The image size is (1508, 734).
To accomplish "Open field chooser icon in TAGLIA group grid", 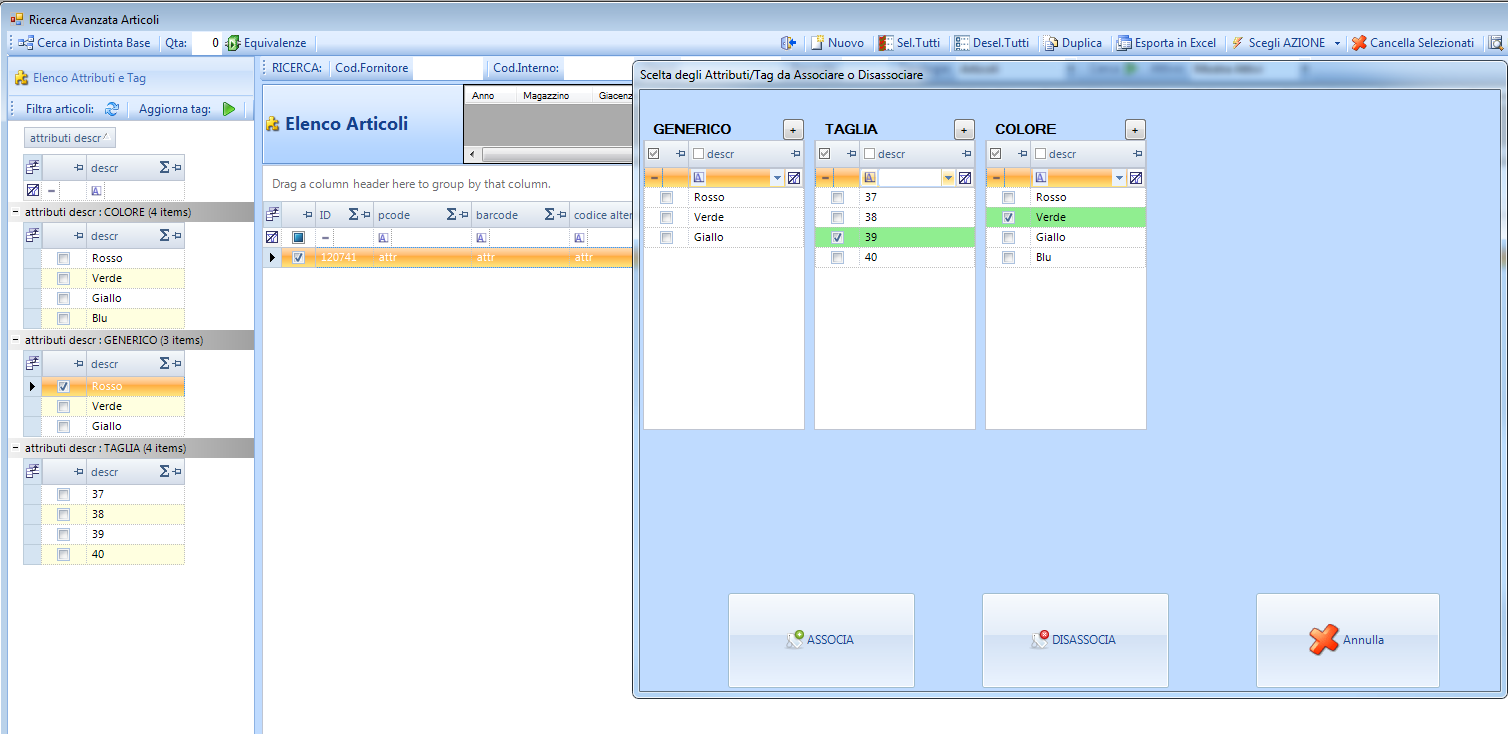I will click(x=32, y=472).
